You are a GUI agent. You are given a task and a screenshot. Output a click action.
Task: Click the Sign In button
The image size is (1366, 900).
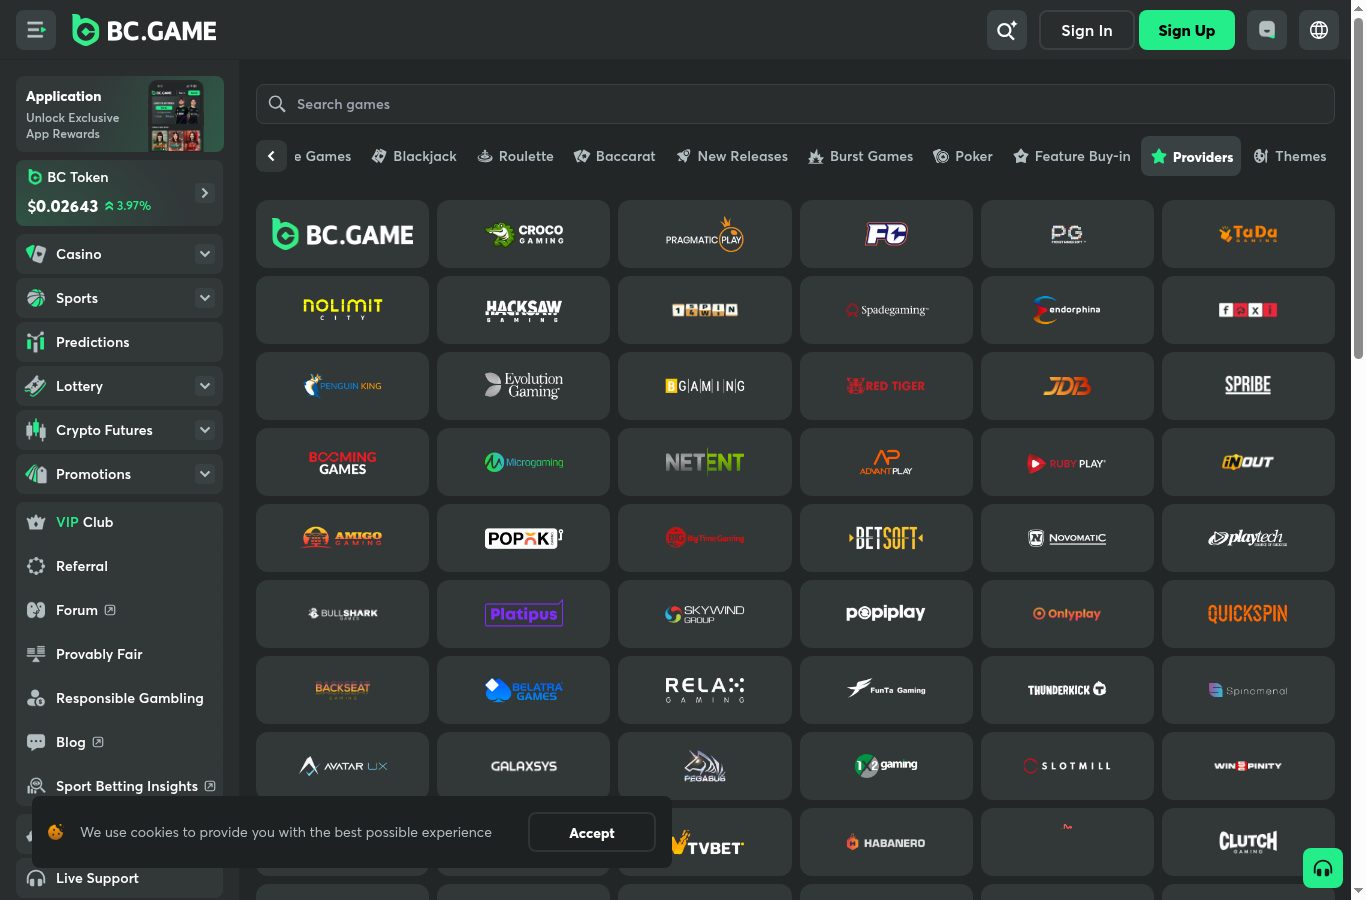[x=1087, y=30]
